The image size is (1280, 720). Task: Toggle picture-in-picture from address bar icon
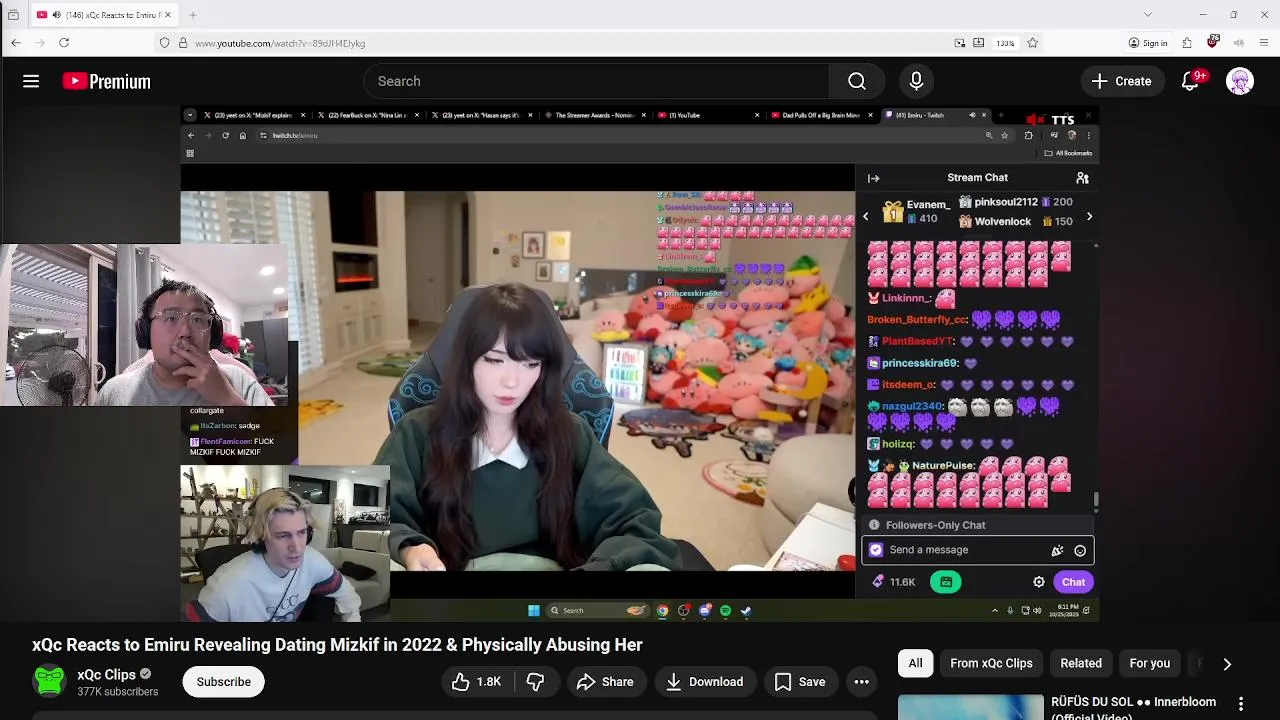pyautogui.click(x=960, y=43)
